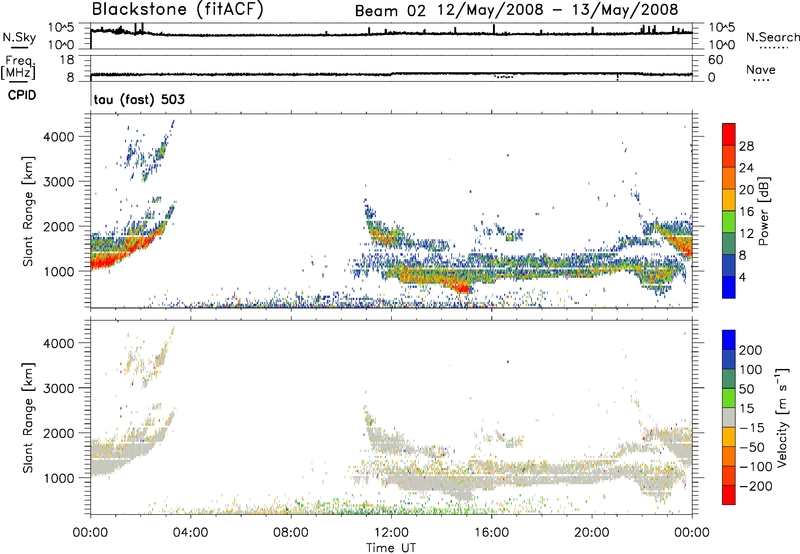Click the '04:00' time axis label
The height and width of the screenshot is (554, 800).
tap(190, 533)
